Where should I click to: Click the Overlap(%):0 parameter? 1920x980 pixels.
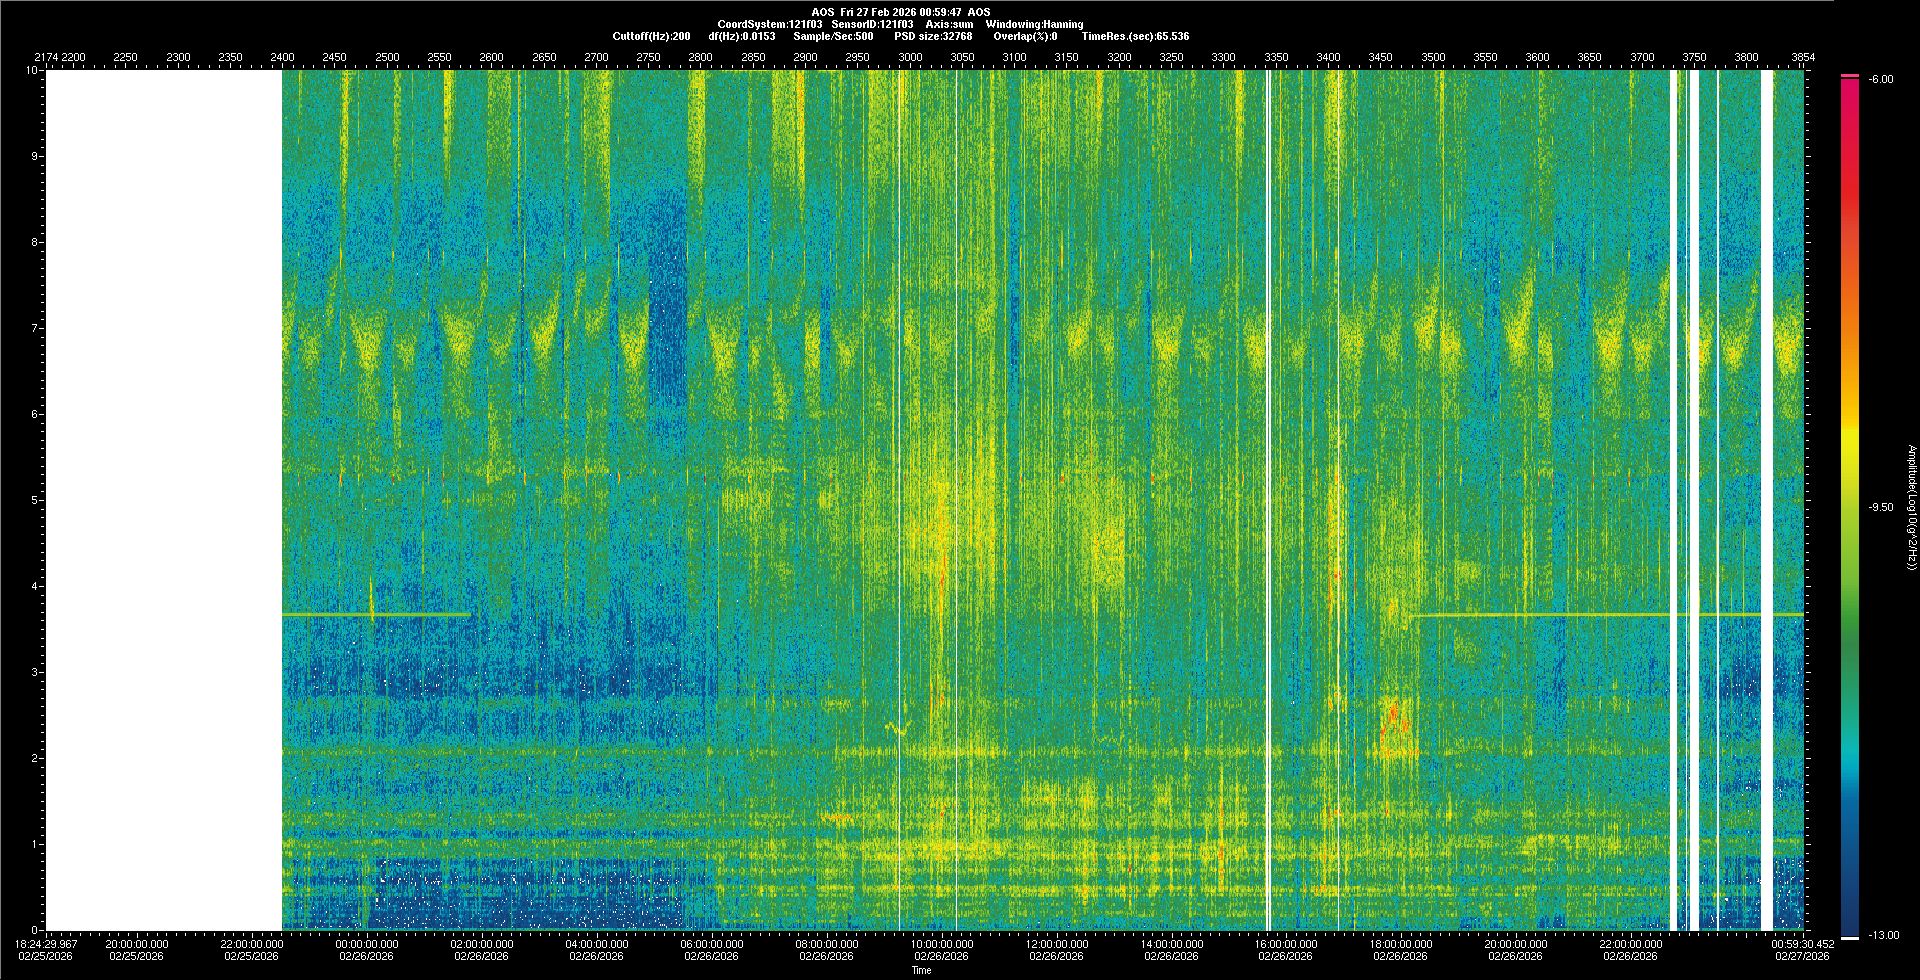(1025, 36)
